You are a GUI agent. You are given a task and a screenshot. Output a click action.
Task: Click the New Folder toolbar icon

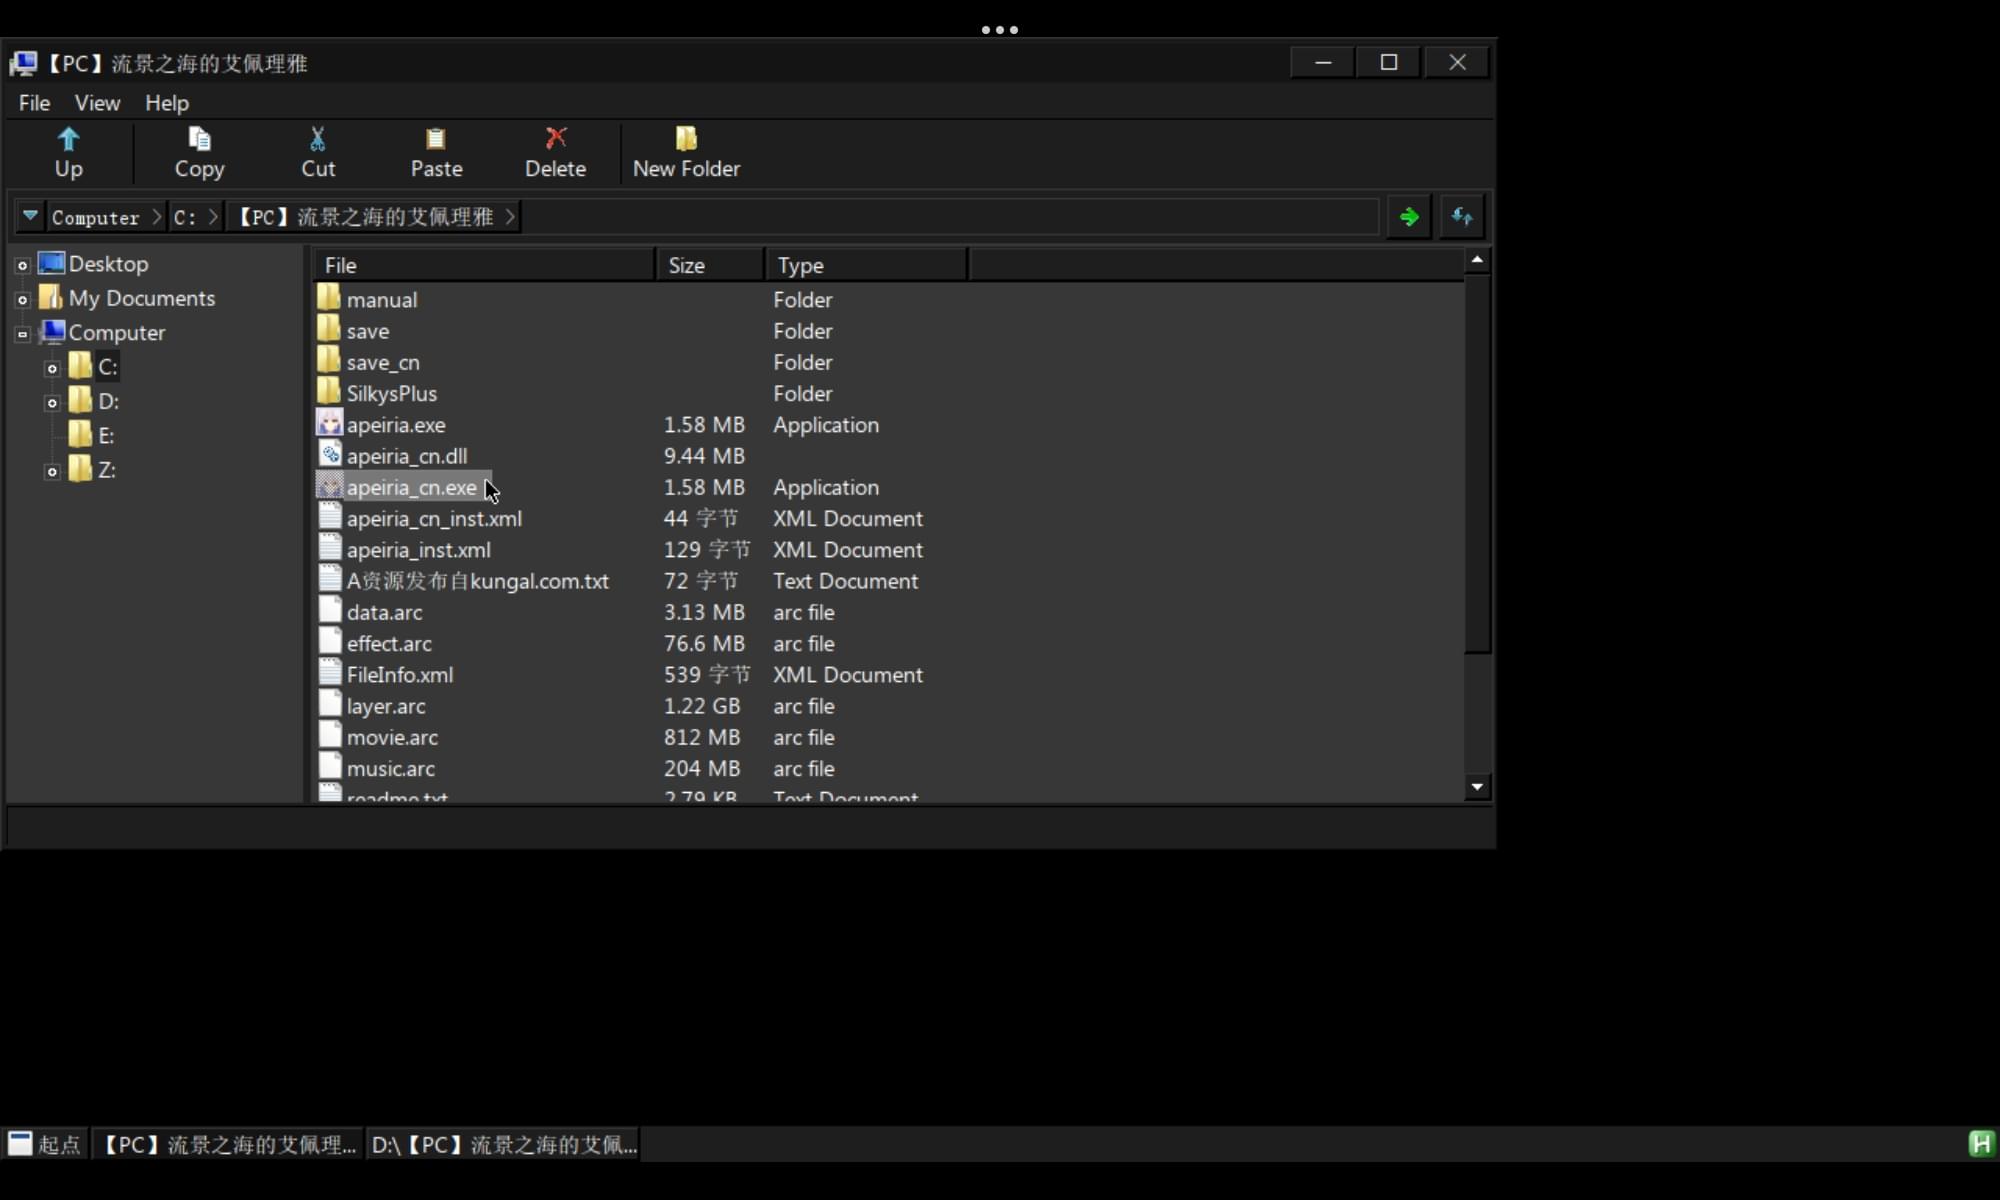(x=686, y=150)
